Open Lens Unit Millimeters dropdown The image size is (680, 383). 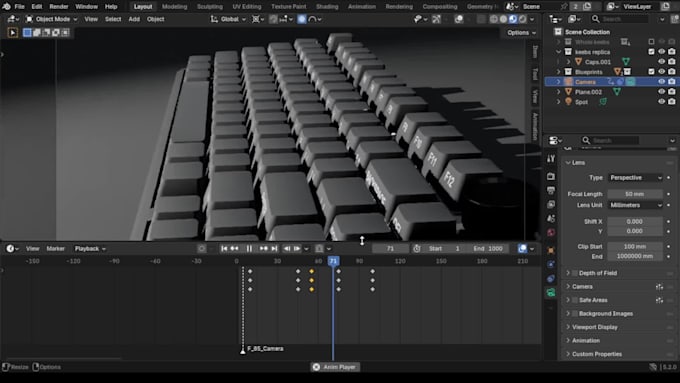[x=635, y=205]
